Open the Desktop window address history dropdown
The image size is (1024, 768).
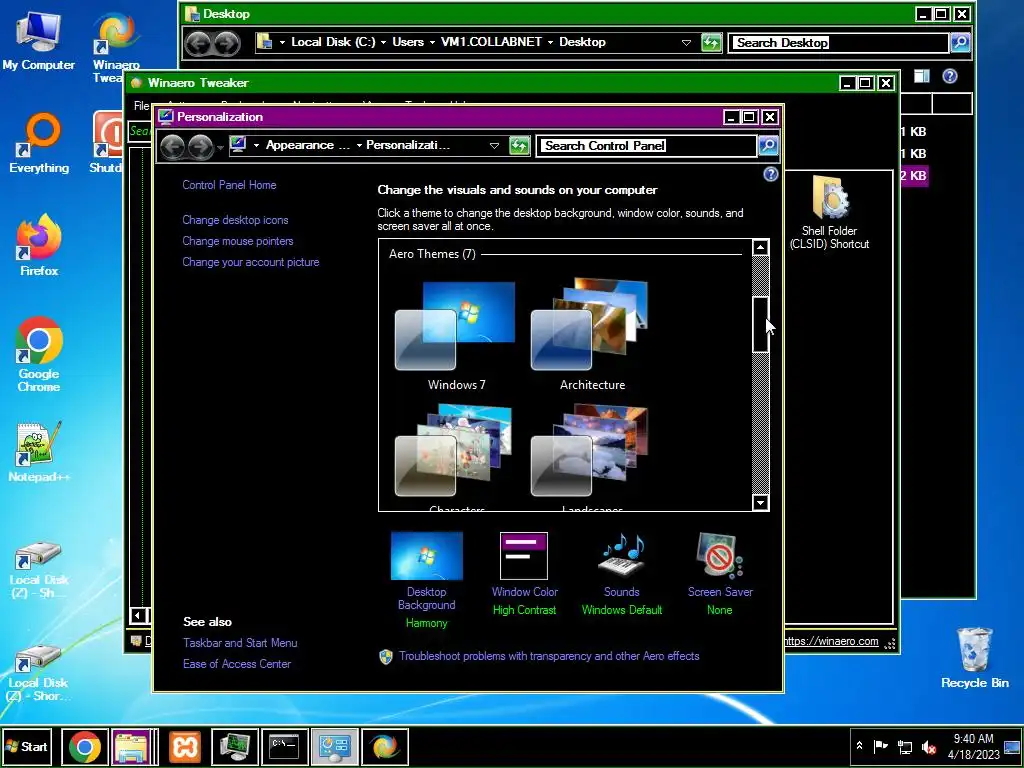pos(686,43)
